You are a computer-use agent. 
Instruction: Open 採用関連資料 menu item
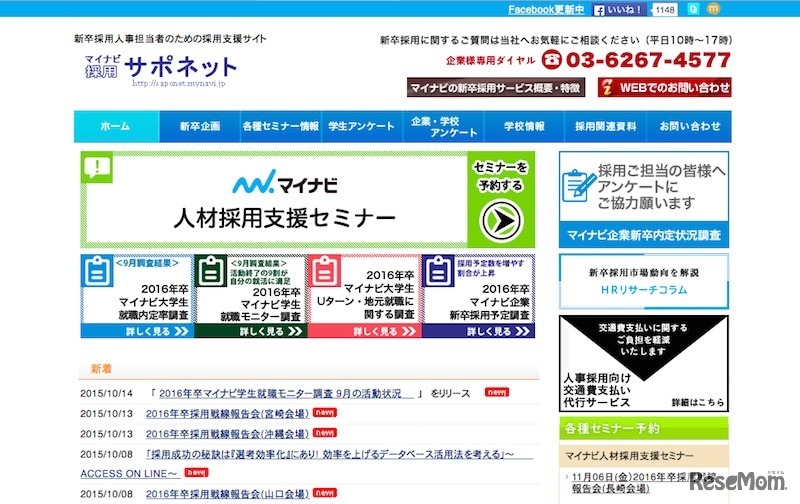[x=606, y=127]
